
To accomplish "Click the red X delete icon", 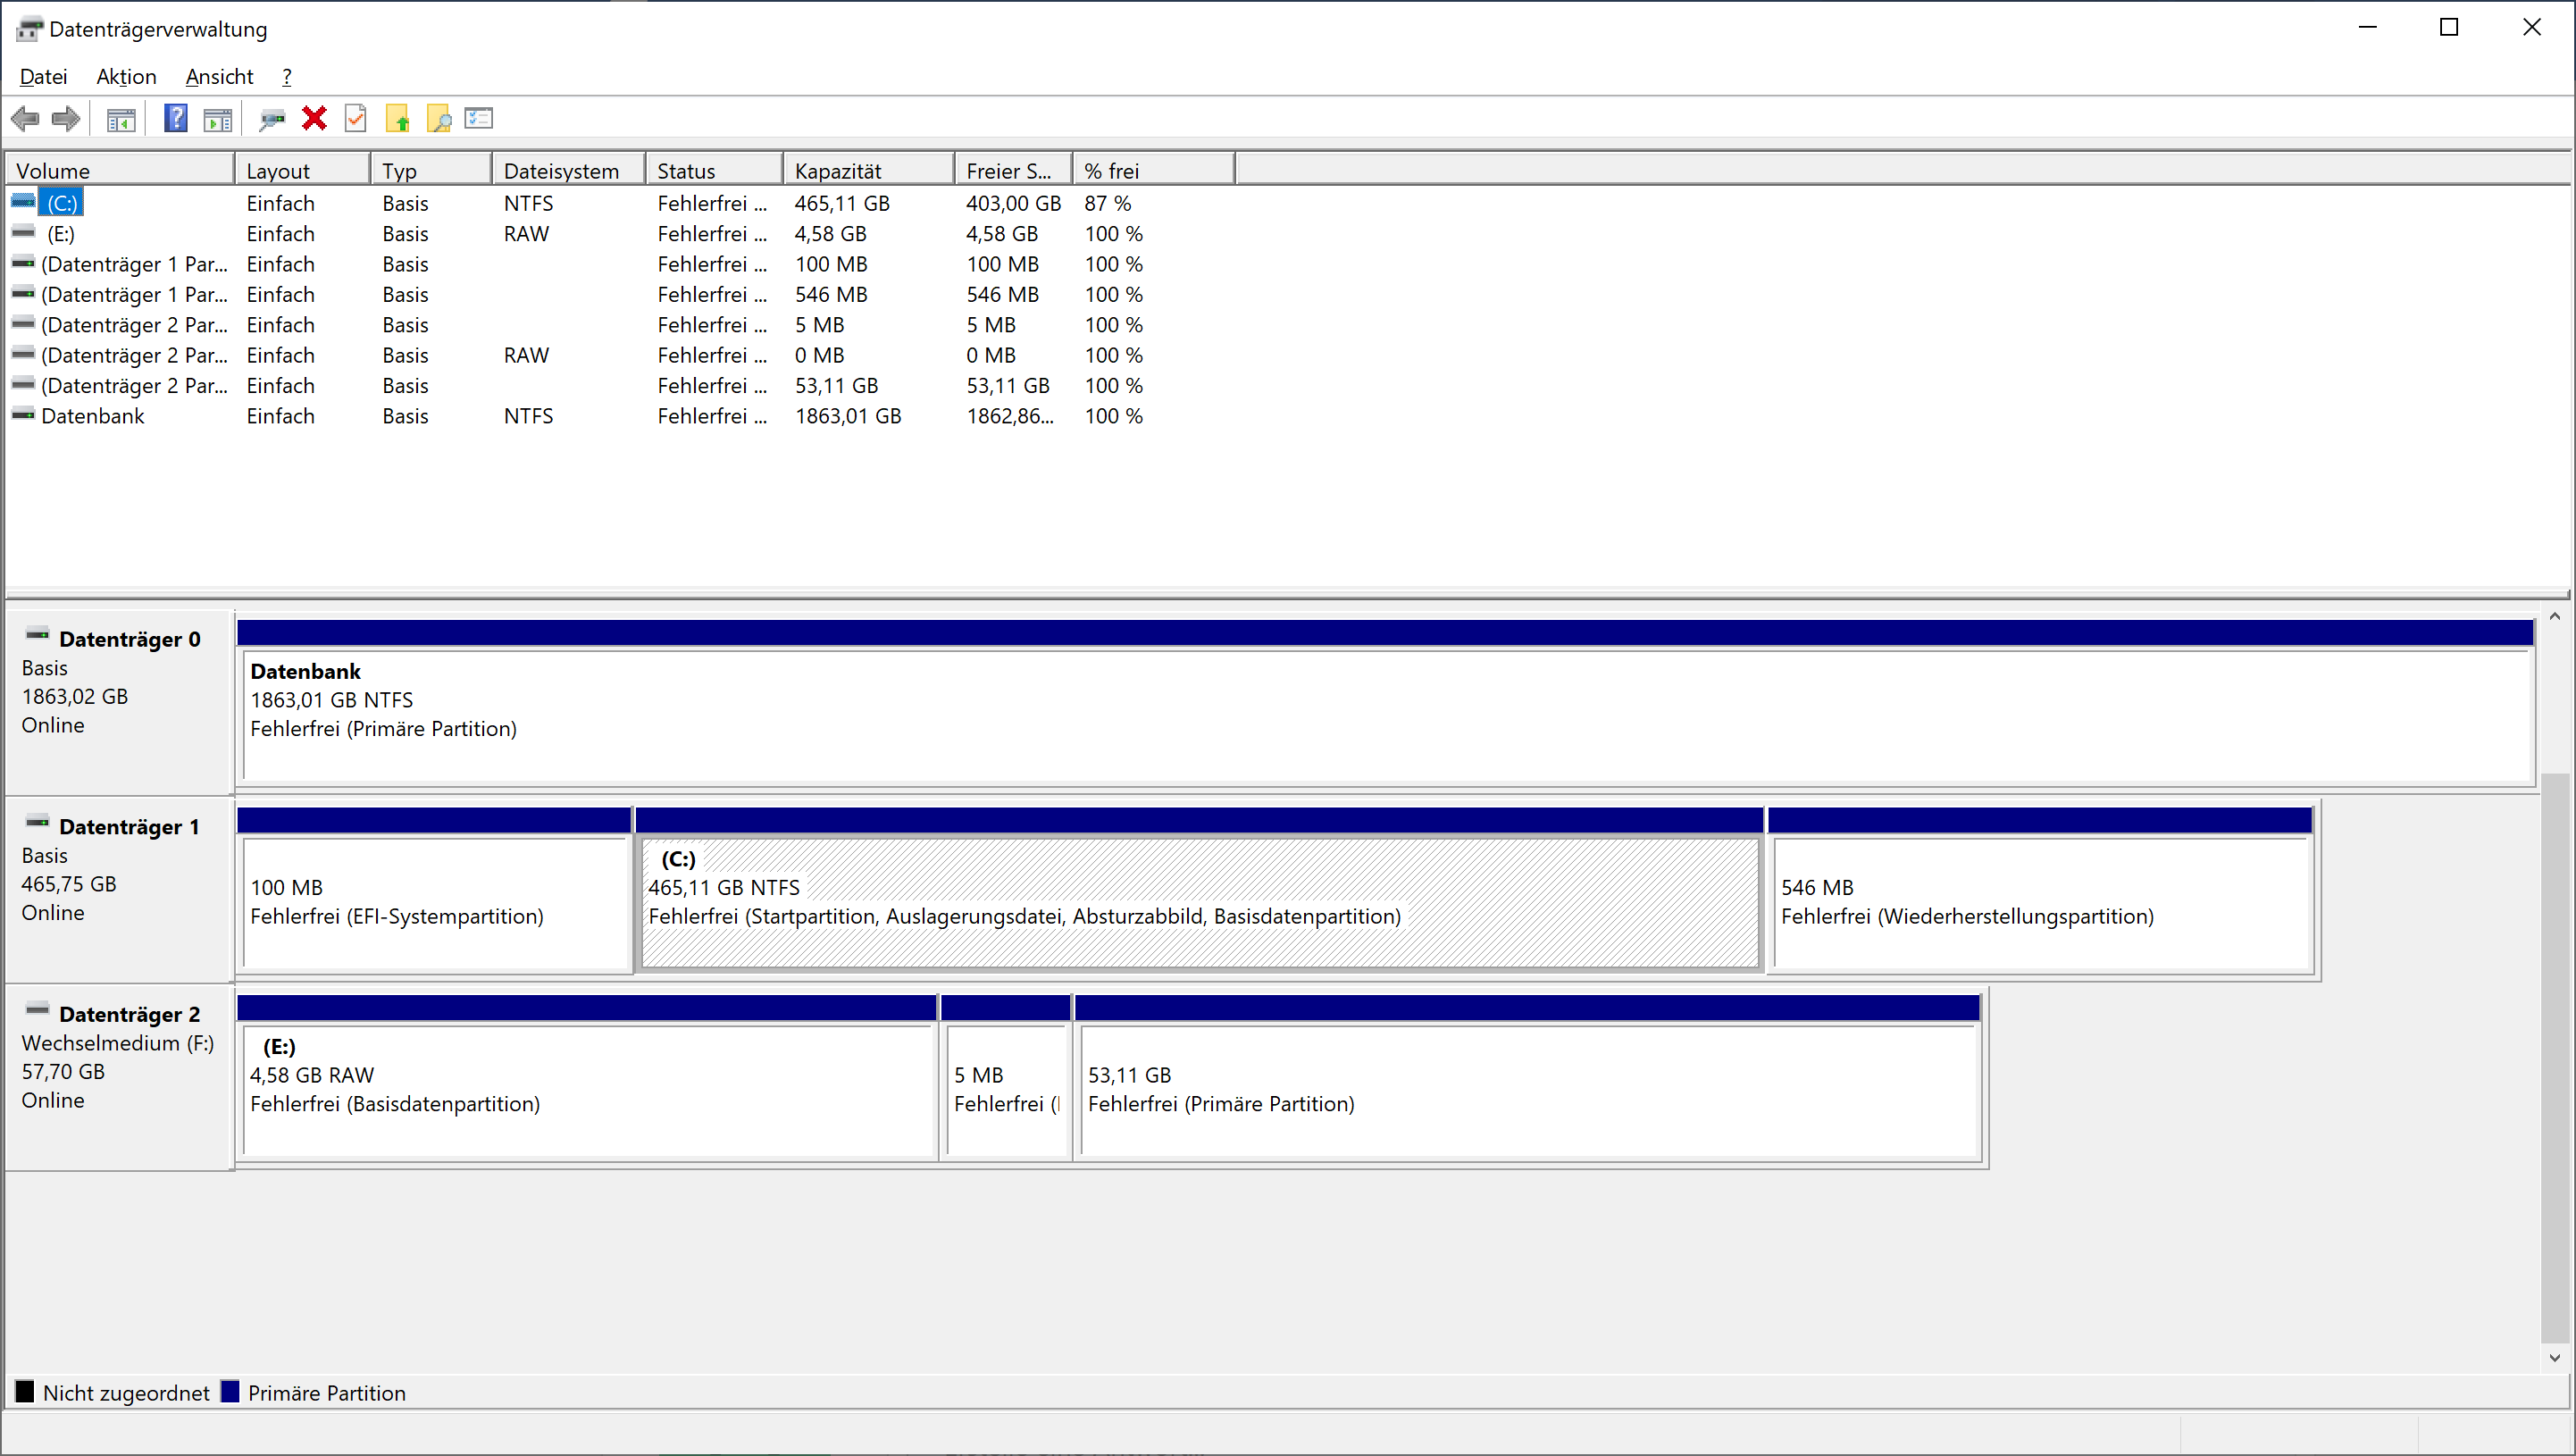I will coord(314,119).
